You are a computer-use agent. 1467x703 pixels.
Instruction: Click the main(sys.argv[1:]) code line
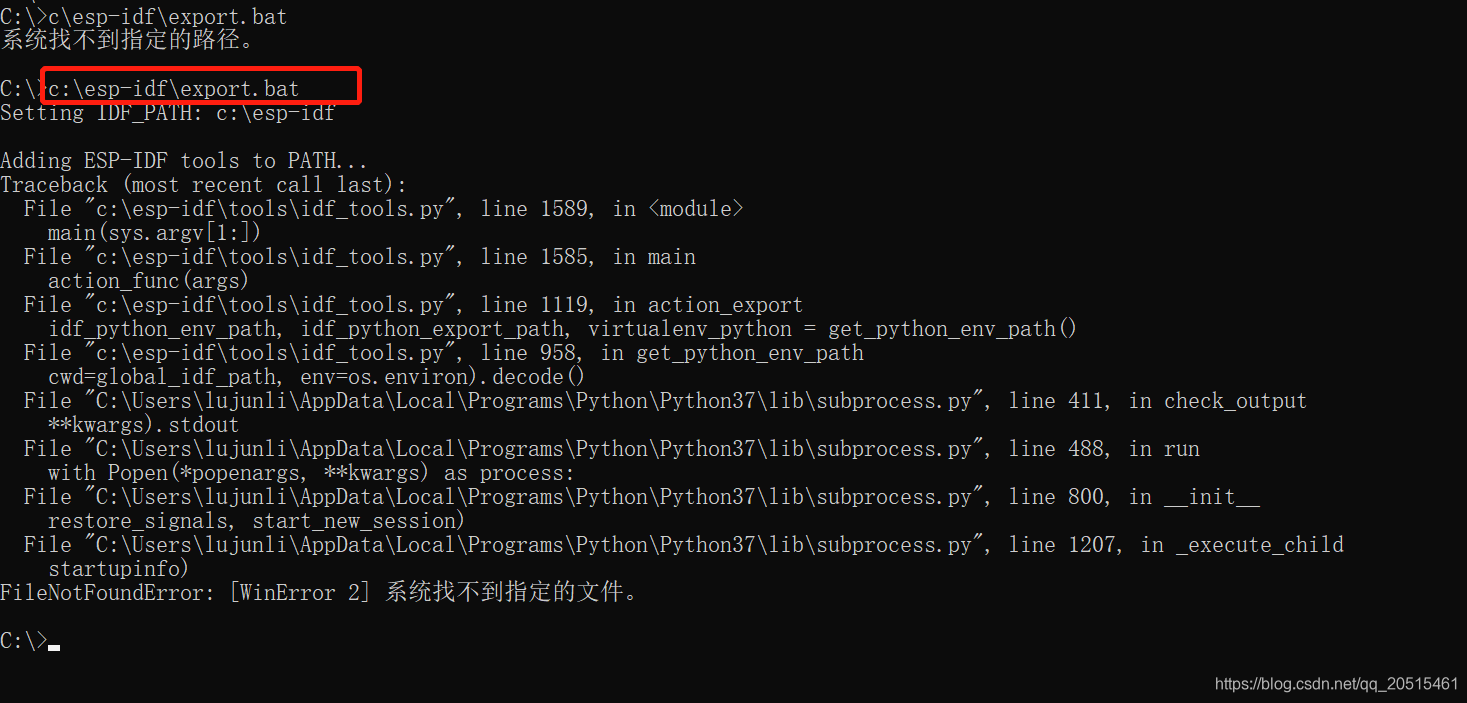pos(154,233)
